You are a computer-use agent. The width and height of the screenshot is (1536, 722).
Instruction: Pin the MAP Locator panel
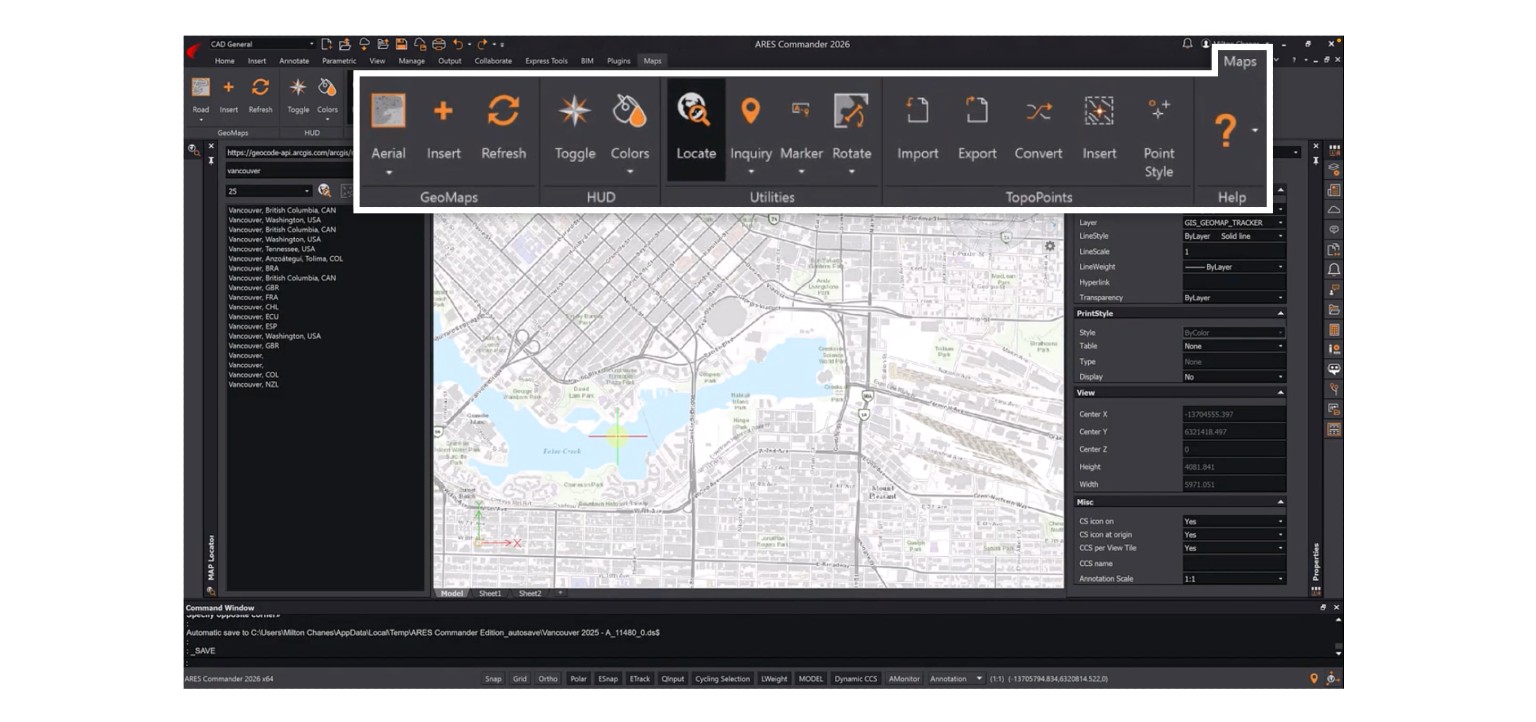pos(211,160)
